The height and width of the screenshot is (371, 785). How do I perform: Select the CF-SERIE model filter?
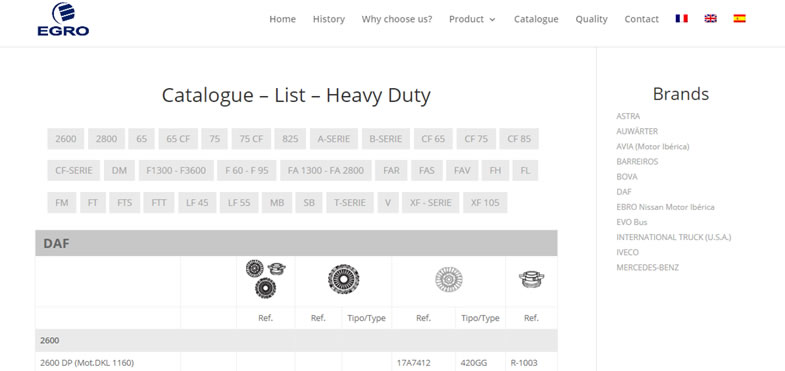[x=74, y=170]
